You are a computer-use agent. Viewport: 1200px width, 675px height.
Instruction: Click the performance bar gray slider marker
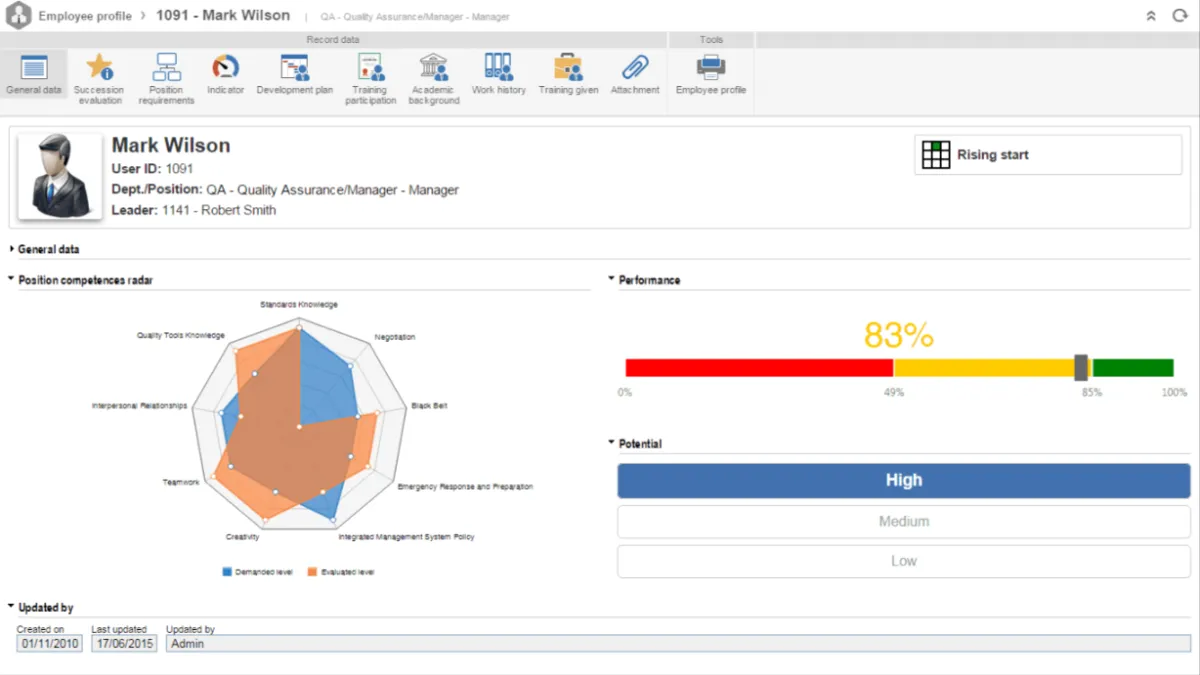(1081, 367)
